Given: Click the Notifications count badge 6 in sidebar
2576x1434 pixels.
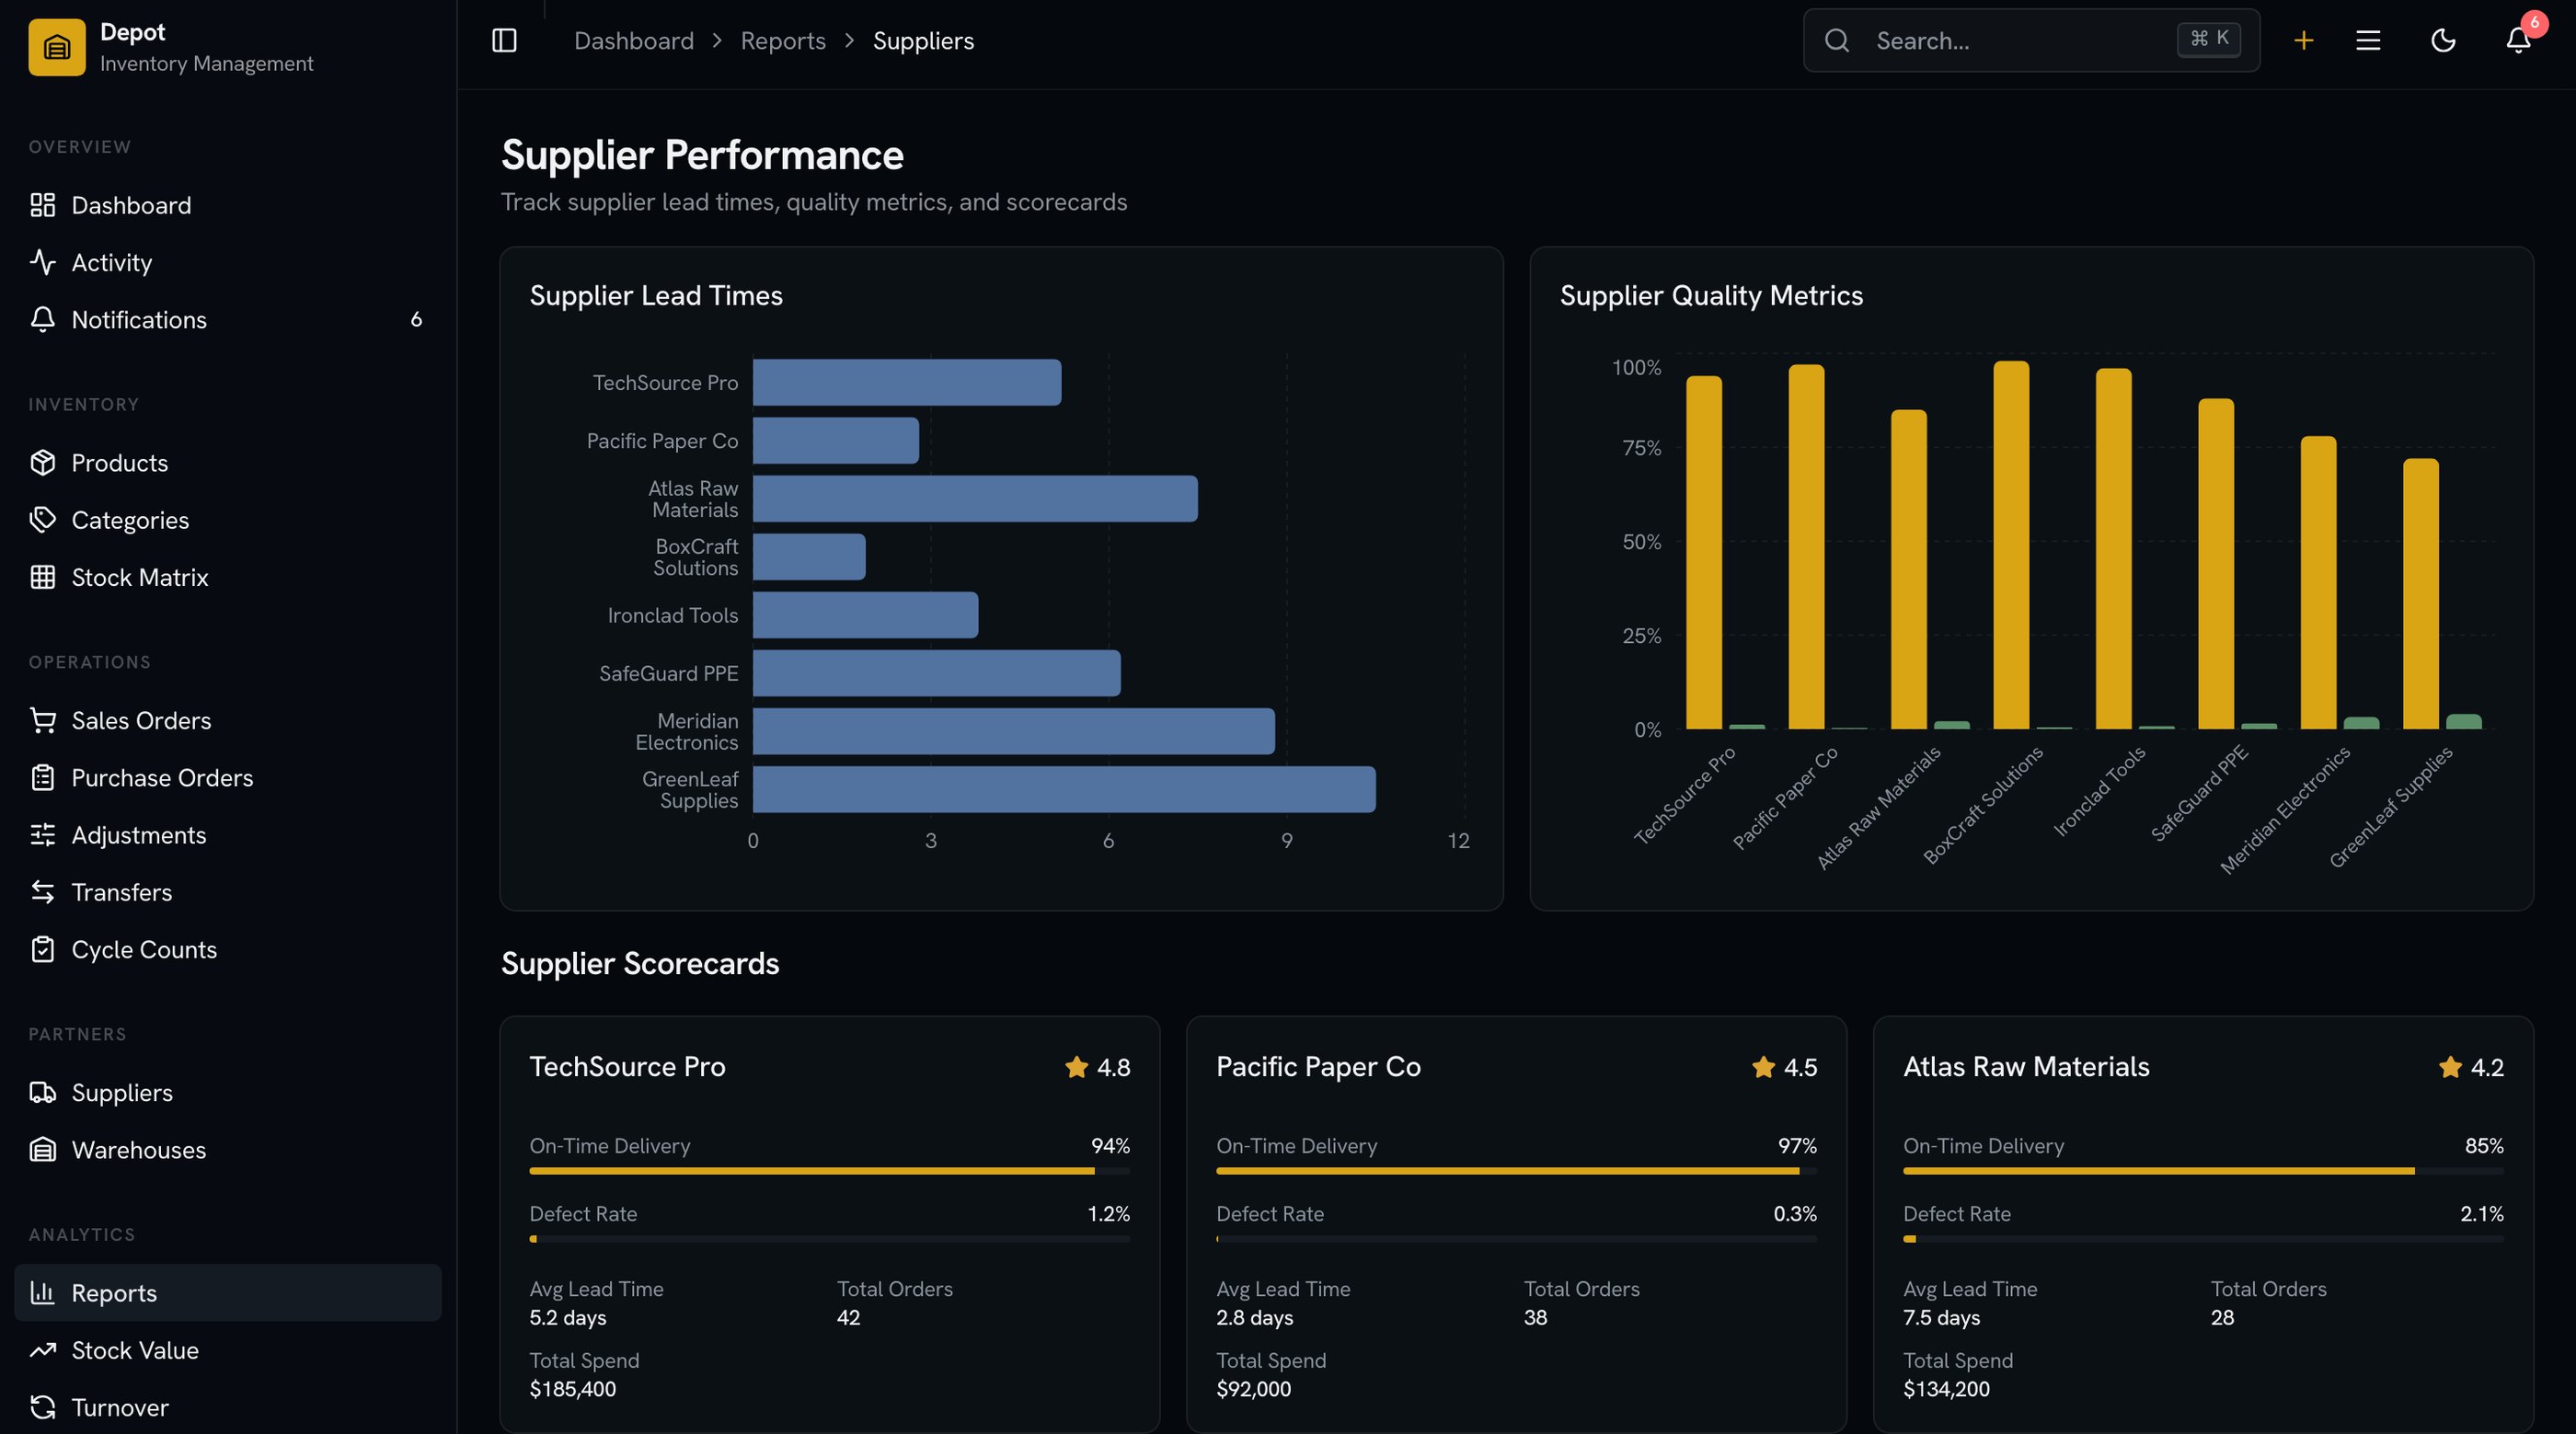Looking at the screenshot, I should (416, 319).
